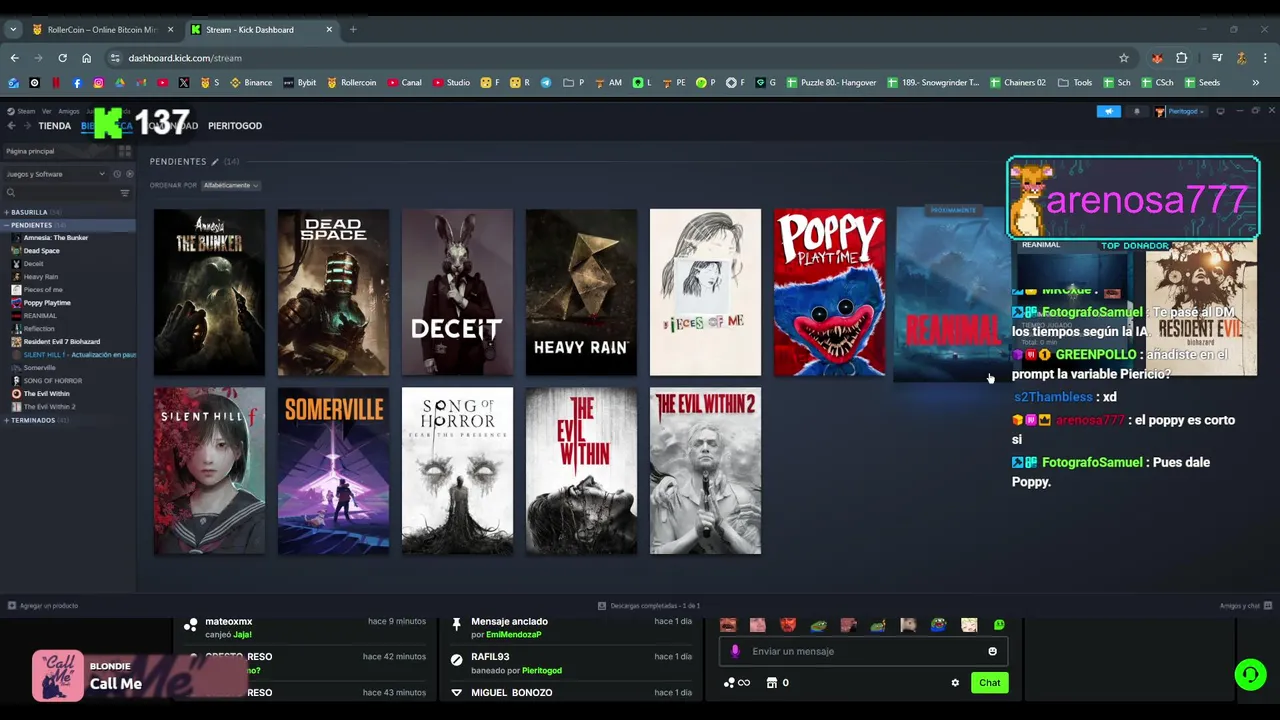Viewport: 1280px width, 720px height.
Task: Edit the PENDIENTES collection pencil icon
Action: [214, 161]
